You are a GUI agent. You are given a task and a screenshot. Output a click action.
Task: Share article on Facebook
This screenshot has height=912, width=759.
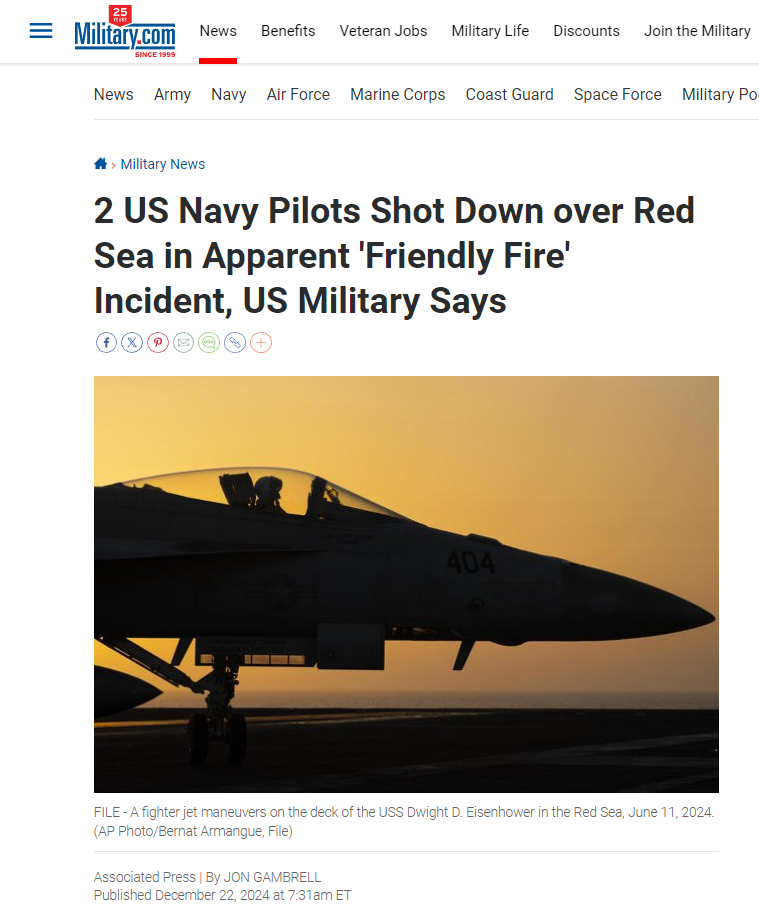click(x=106, y=343)
